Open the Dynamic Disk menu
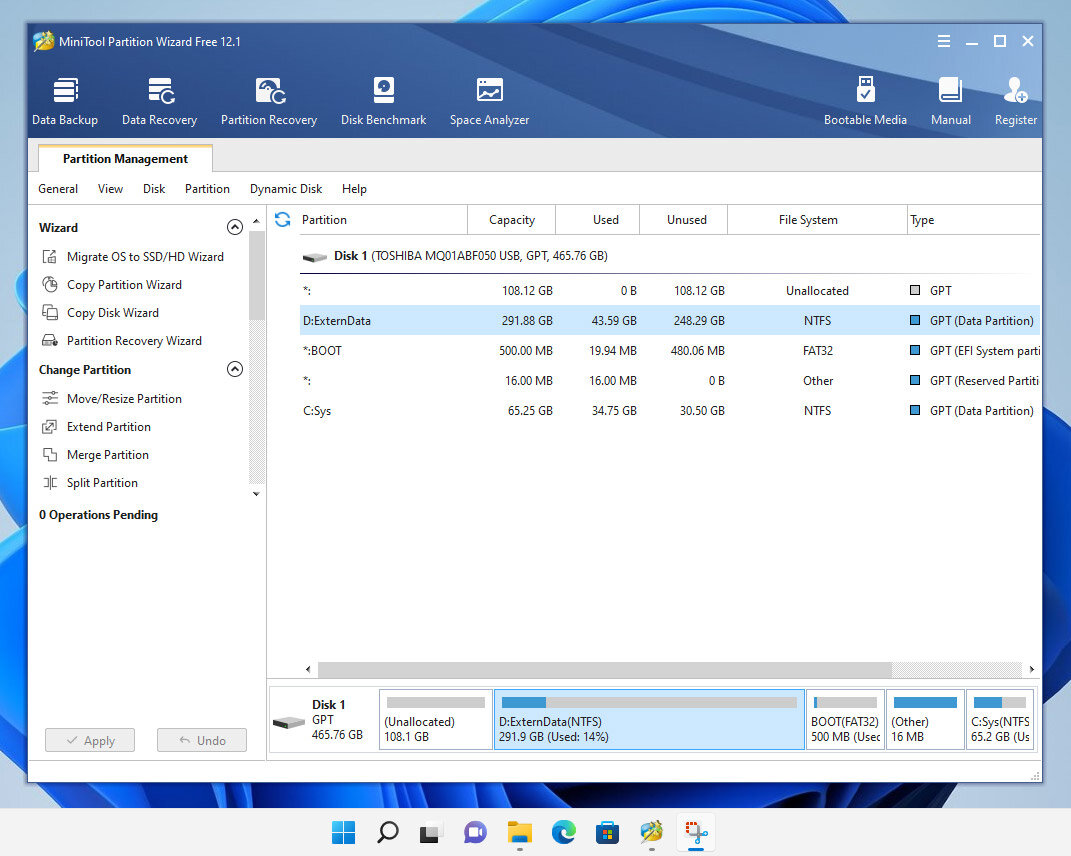 tap(286, 189)
